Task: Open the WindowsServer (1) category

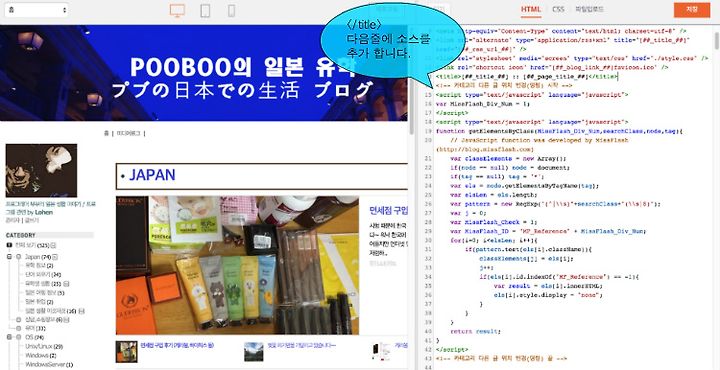Action: point(49,364)
